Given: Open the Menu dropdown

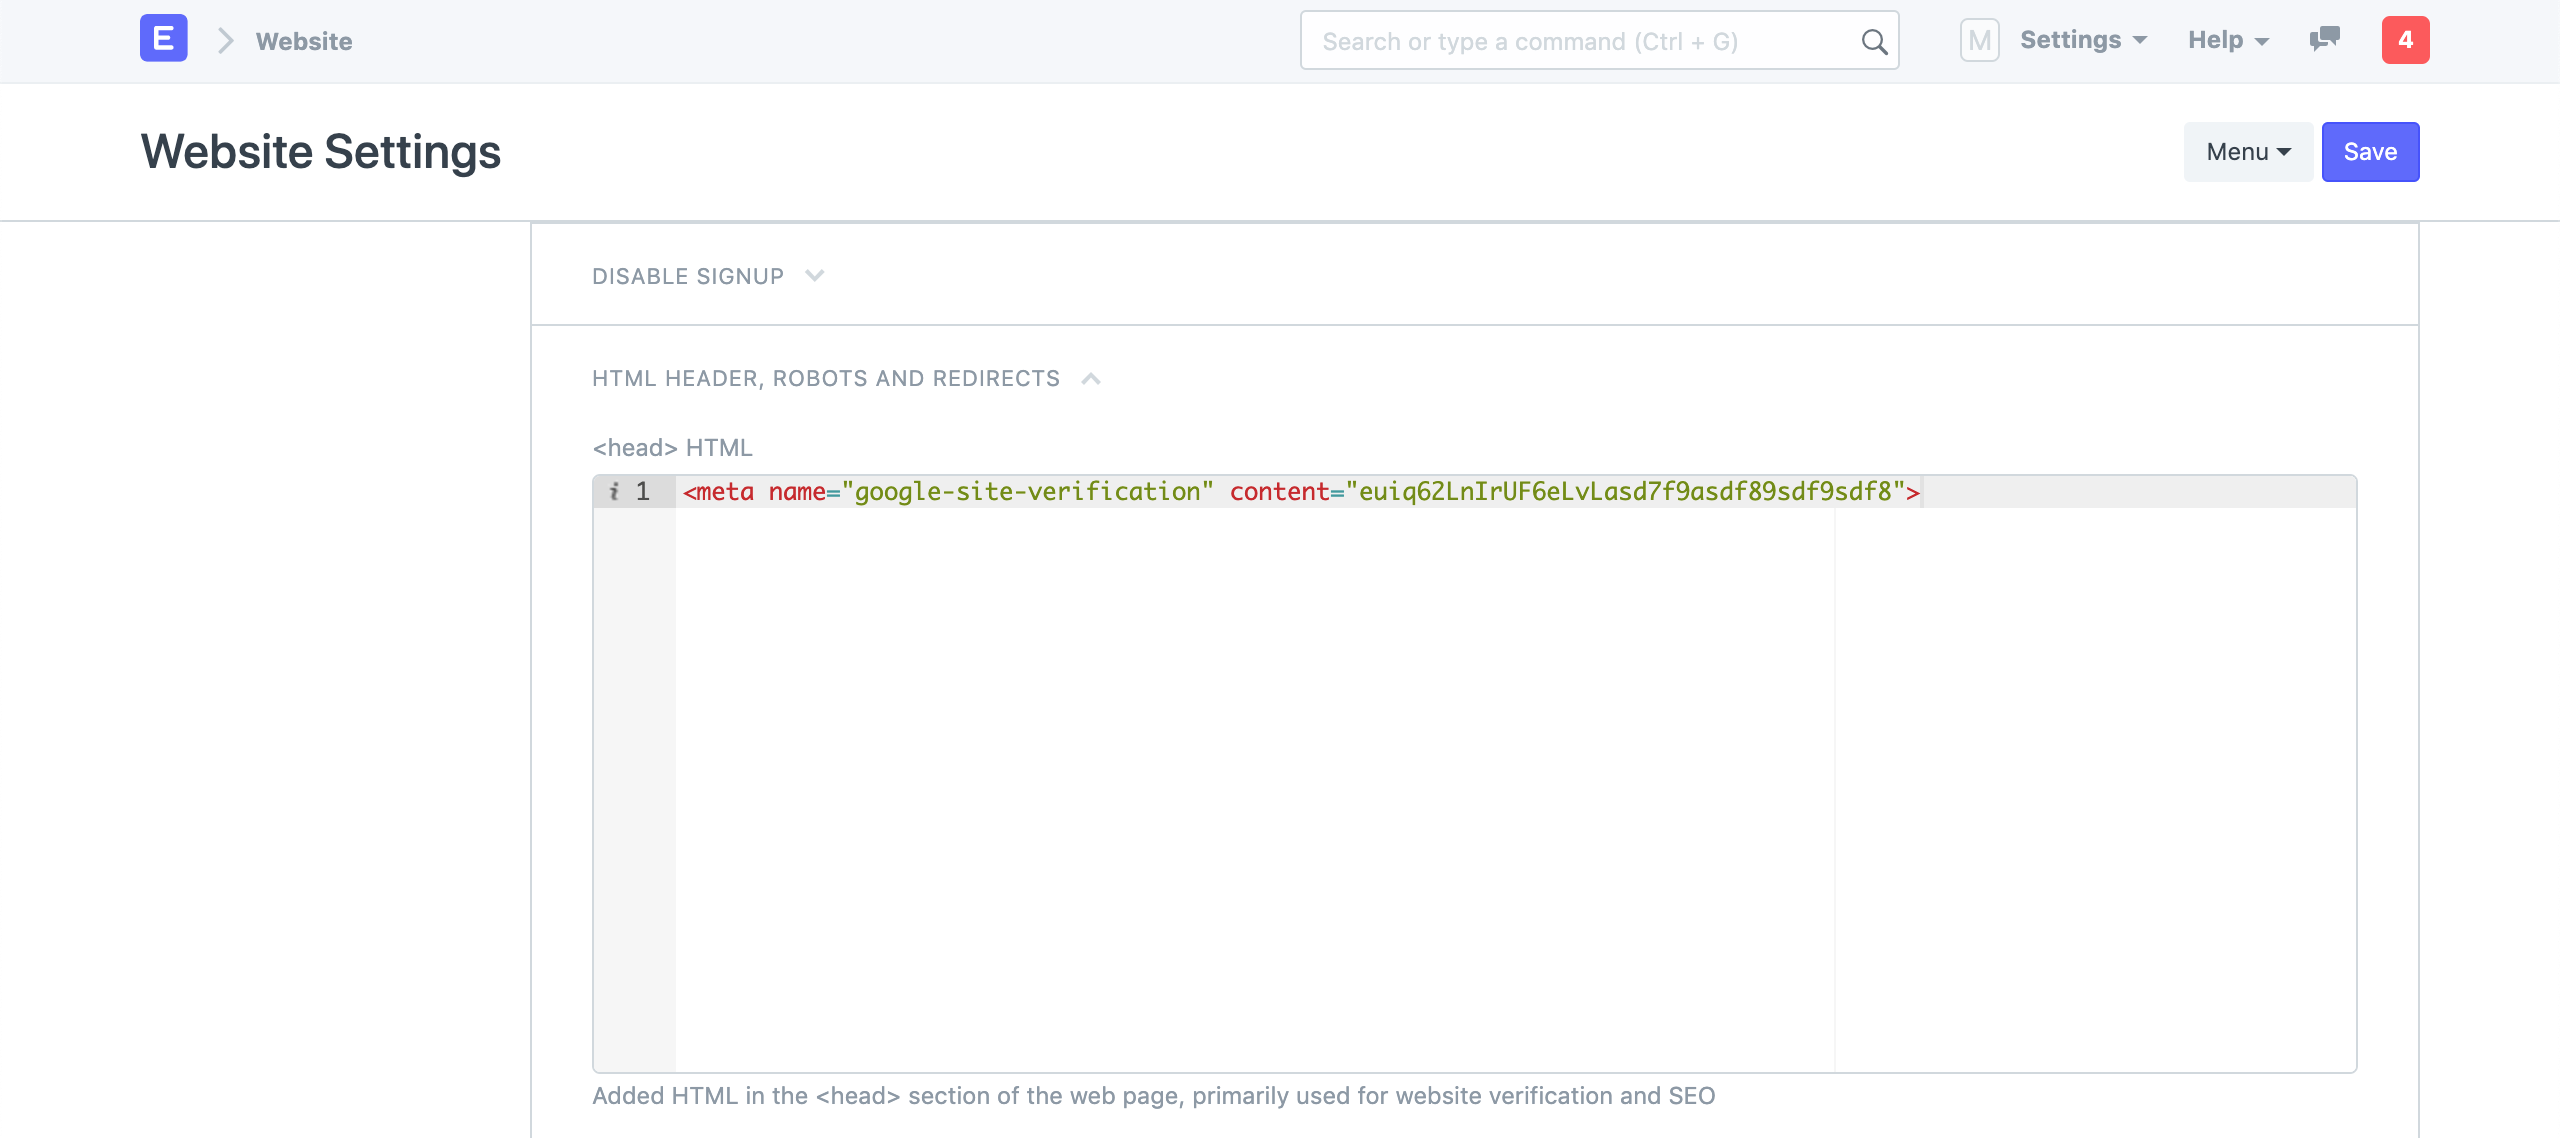Looking at the screenshot, I should tap(2246, 151).
